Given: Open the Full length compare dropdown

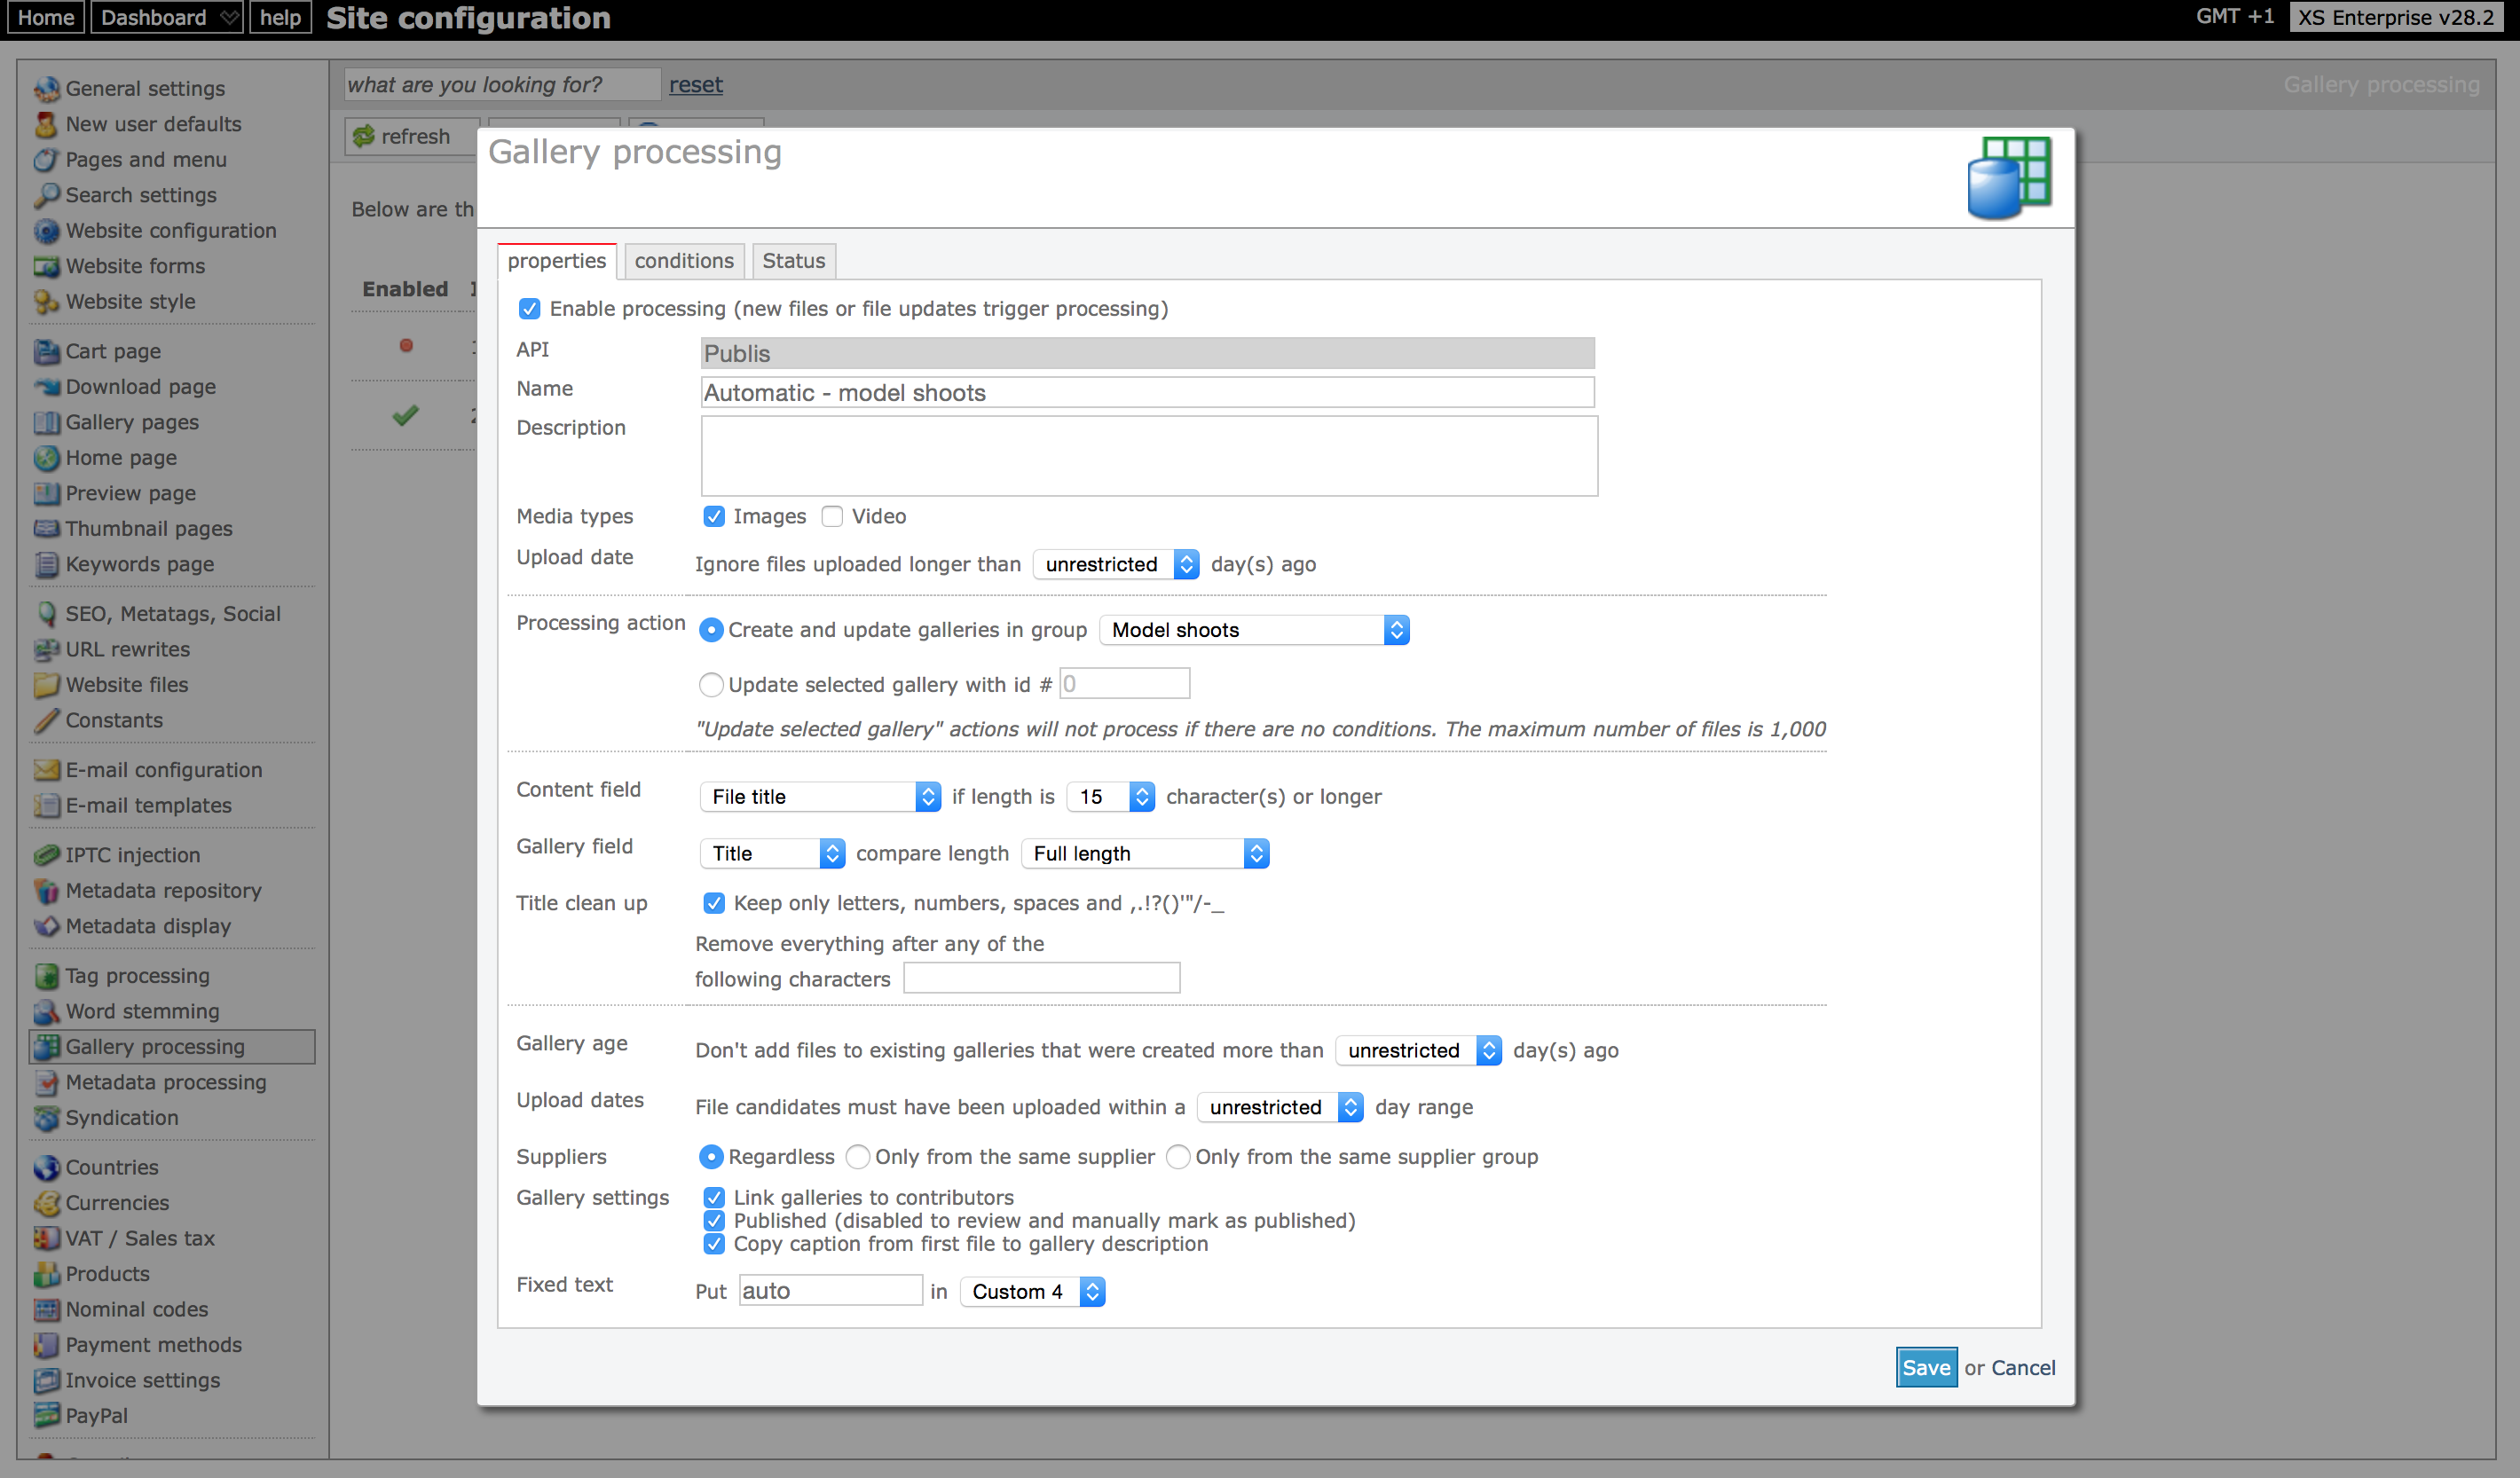Looking at the screenshot, I should pyautogui.click(x=1146, y=854).
